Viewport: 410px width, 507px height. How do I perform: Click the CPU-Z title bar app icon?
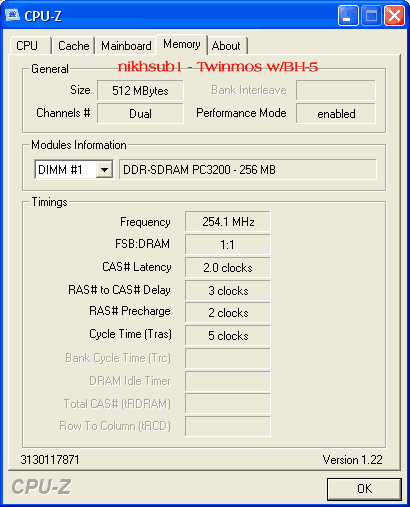tap(13, 15)
